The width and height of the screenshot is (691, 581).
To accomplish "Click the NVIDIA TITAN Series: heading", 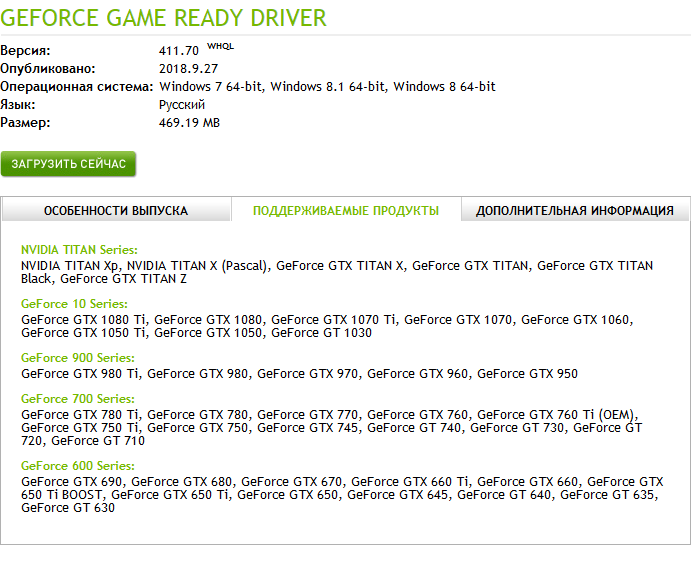I will [x=79, y=250].
